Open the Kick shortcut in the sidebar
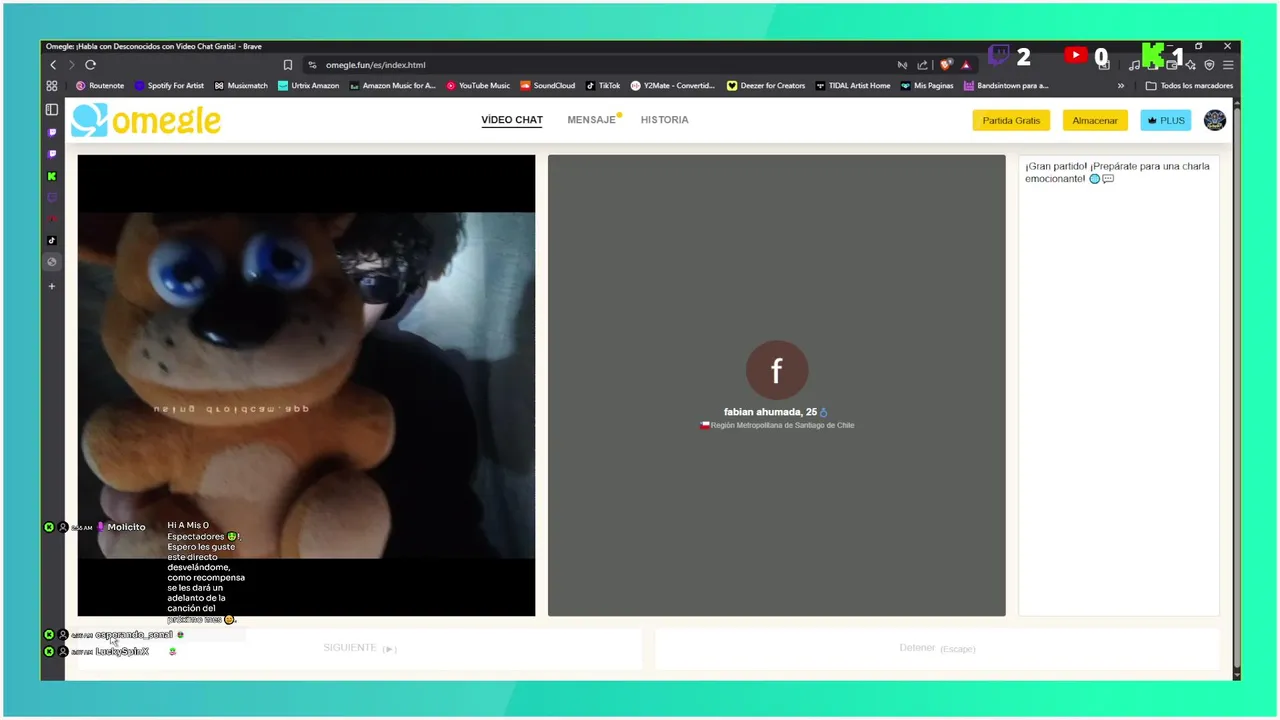The image size is (1280, 720). (x=52, y=176)
